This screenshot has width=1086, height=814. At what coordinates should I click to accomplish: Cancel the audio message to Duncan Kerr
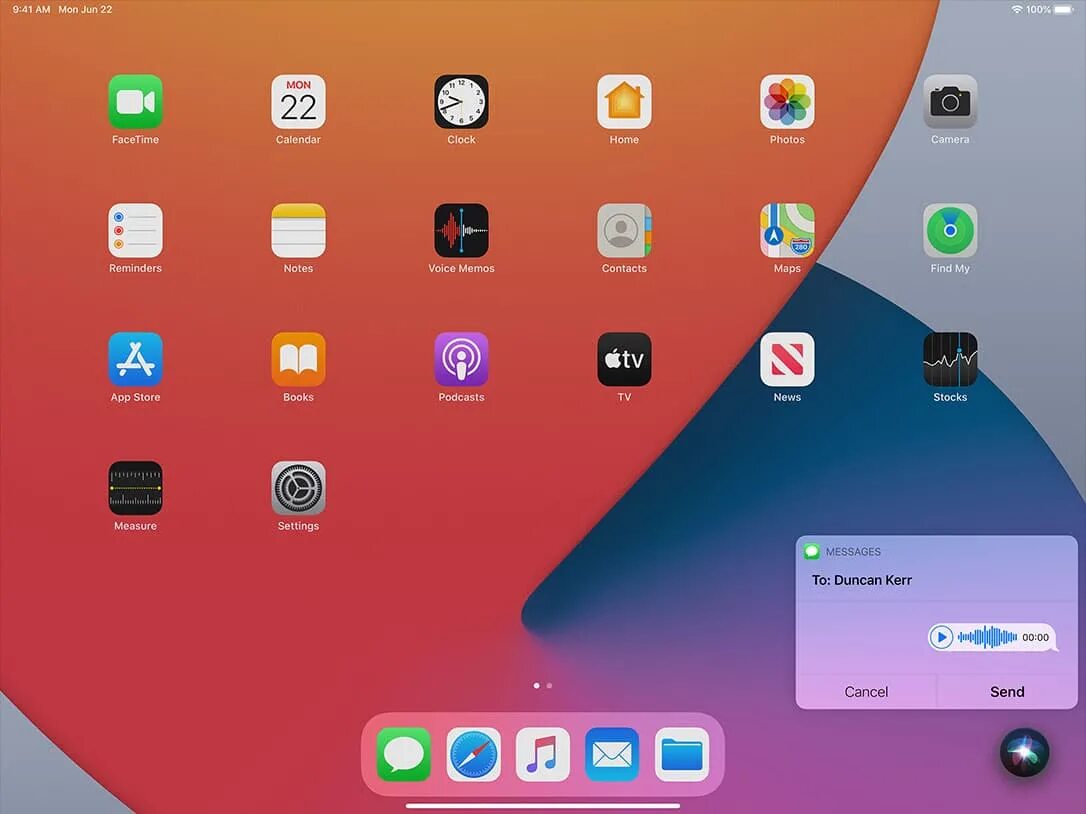[x=866, y=691]
